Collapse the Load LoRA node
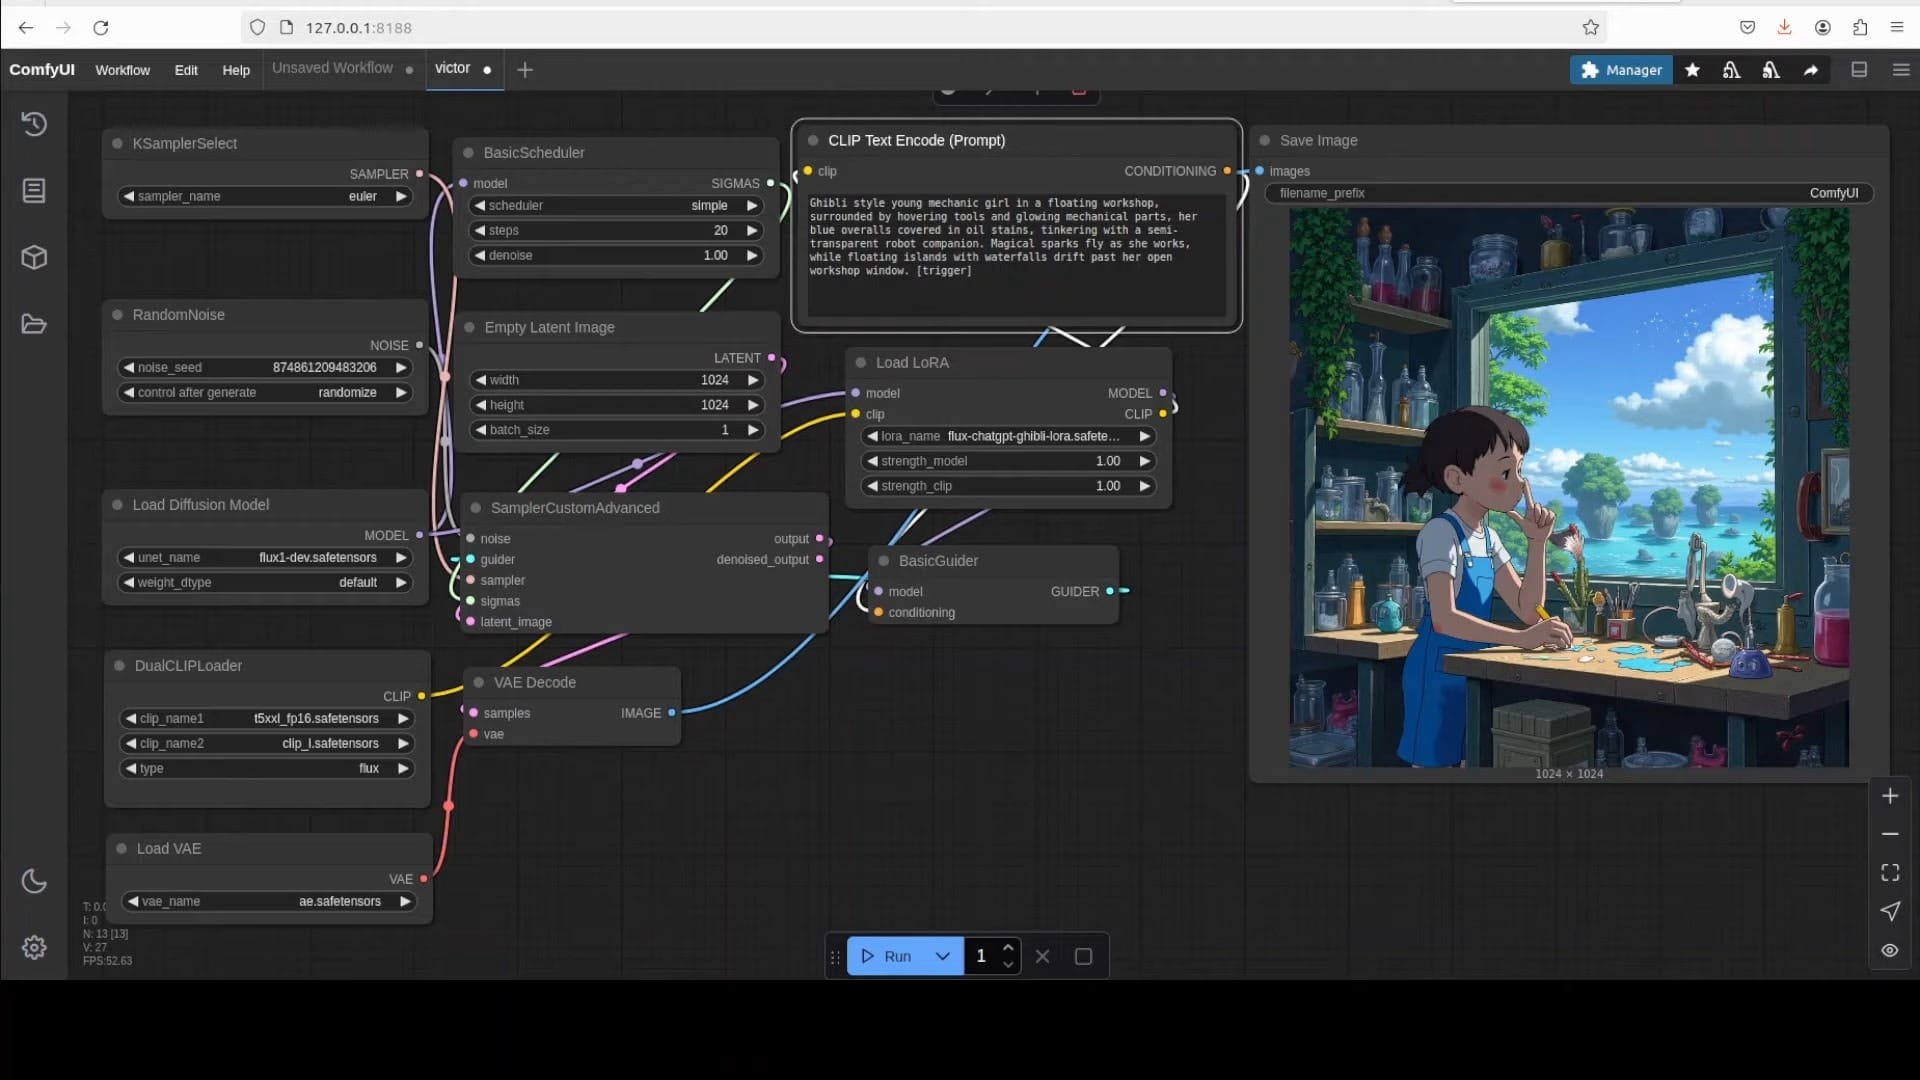The height and width of the screenshot is (1080, 1920). point(861,362)
